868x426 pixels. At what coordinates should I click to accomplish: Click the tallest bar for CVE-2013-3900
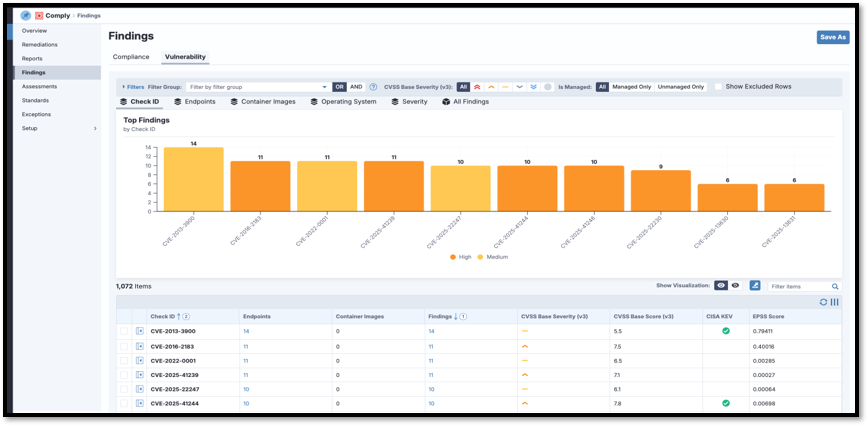coord(193,180)
